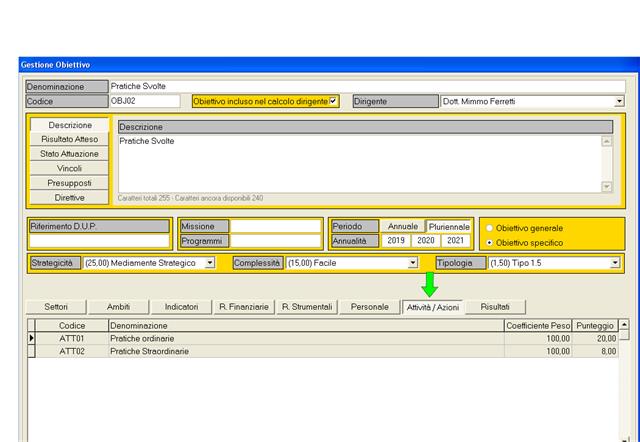Choose the Annuale period option
The height and width of the screenshot is (442, 640).
point(403,226)
